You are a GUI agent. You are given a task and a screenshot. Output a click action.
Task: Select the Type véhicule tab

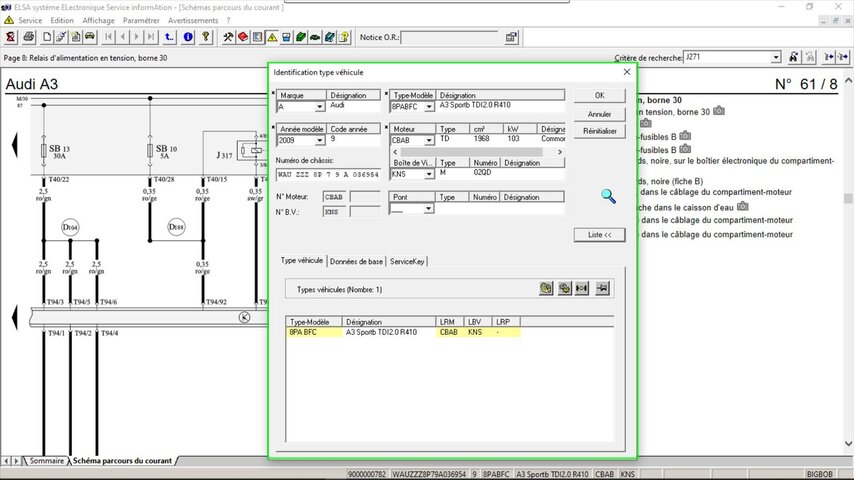(302, 260)
